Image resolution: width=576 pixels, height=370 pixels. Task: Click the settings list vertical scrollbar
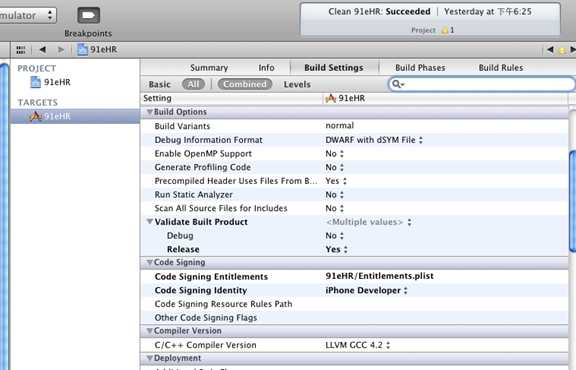(572, 201)
